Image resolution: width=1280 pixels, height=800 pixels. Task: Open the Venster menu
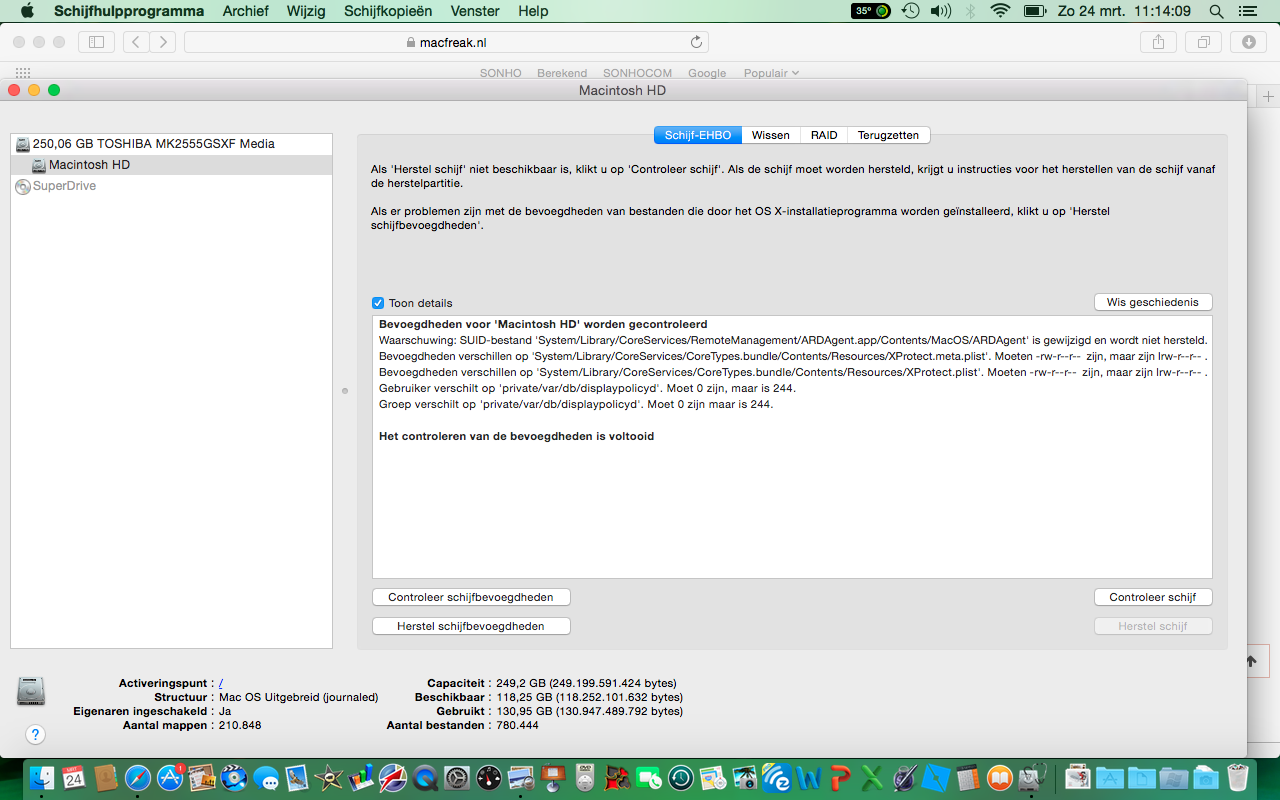coord(475,11)
